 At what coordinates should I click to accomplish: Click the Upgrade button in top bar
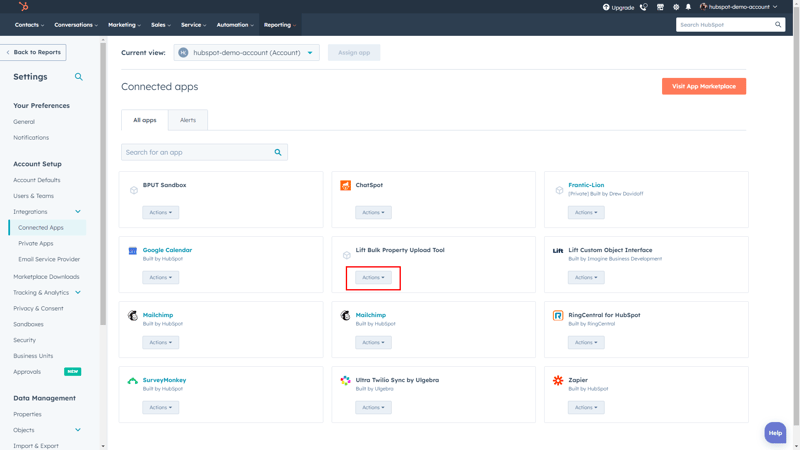[x=618, y=7]
